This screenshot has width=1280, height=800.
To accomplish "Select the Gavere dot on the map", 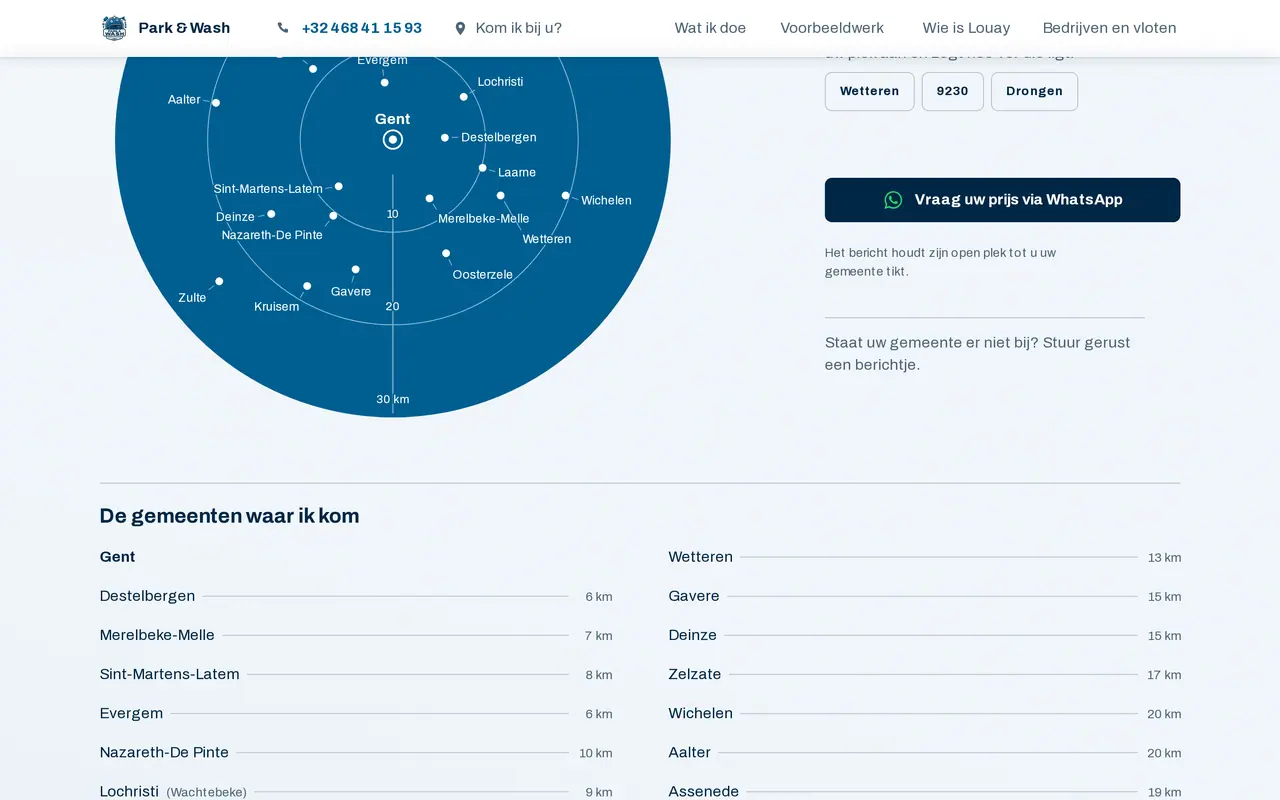I will coord(356,269).
